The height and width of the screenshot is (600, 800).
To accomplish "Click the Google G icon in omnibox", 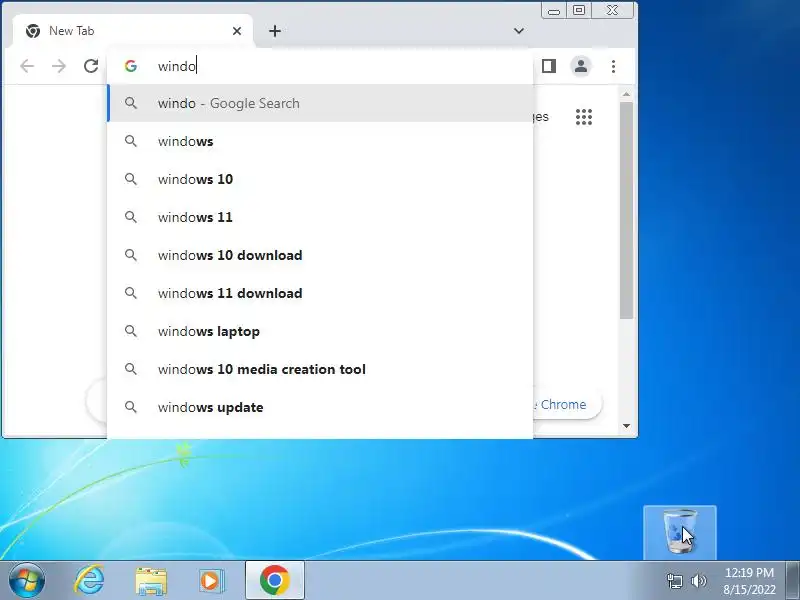I will [131, 66].
